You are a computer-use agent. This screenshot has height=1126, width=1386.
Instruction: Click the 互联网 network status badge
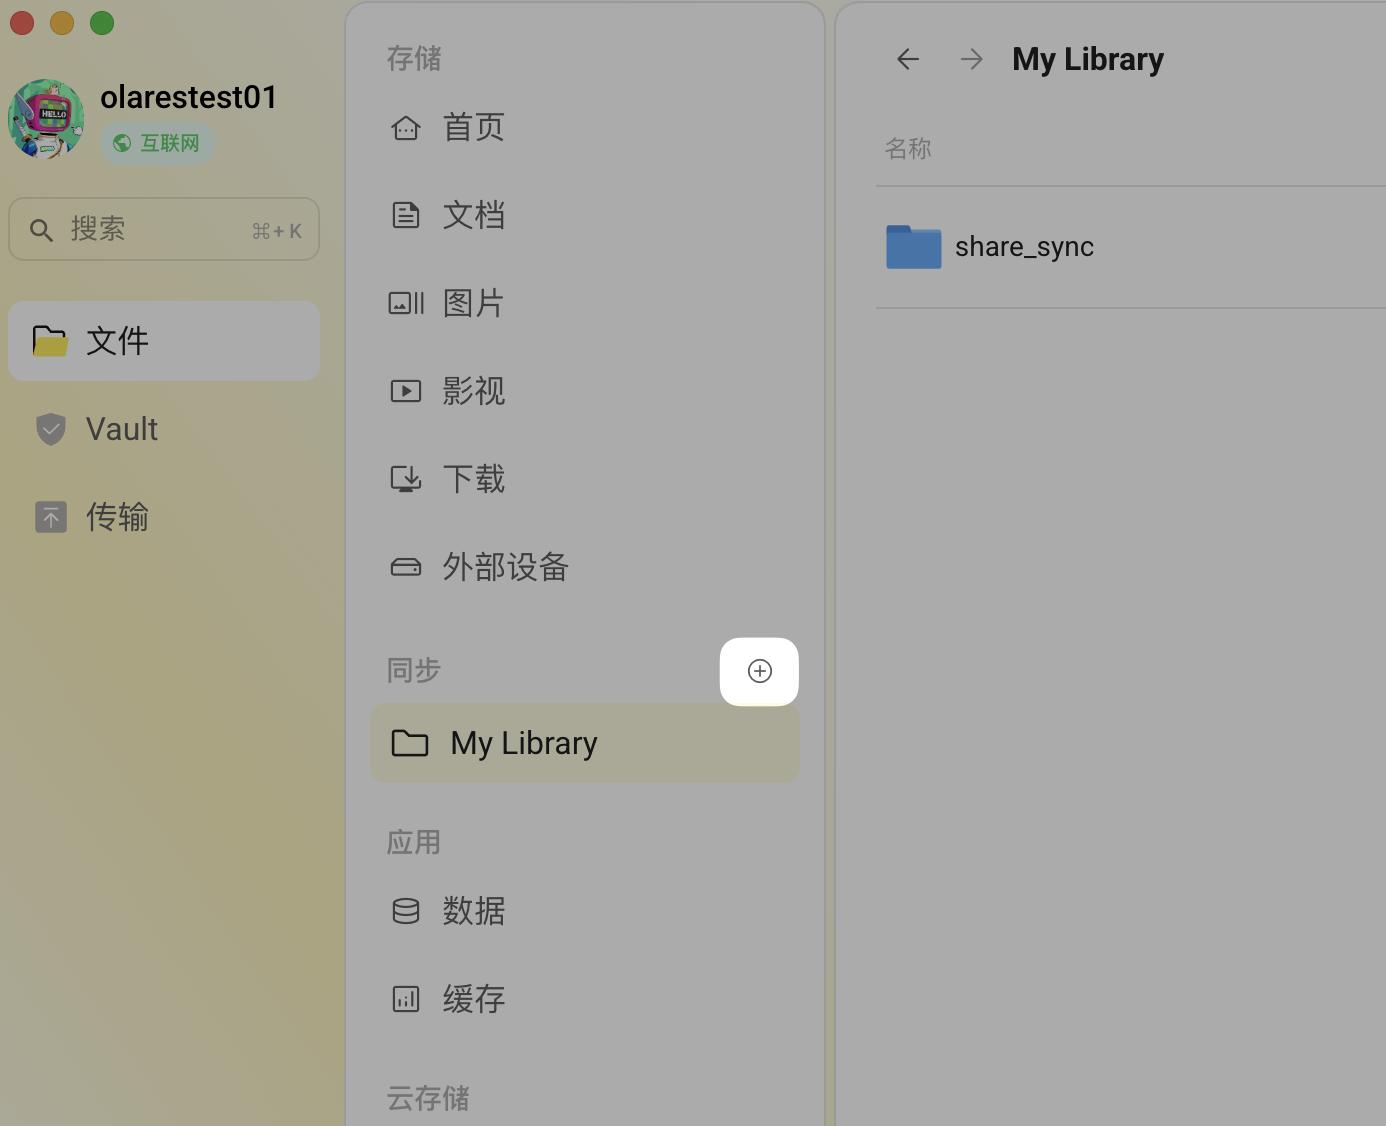pyautogui.click(x=157, y=143)
